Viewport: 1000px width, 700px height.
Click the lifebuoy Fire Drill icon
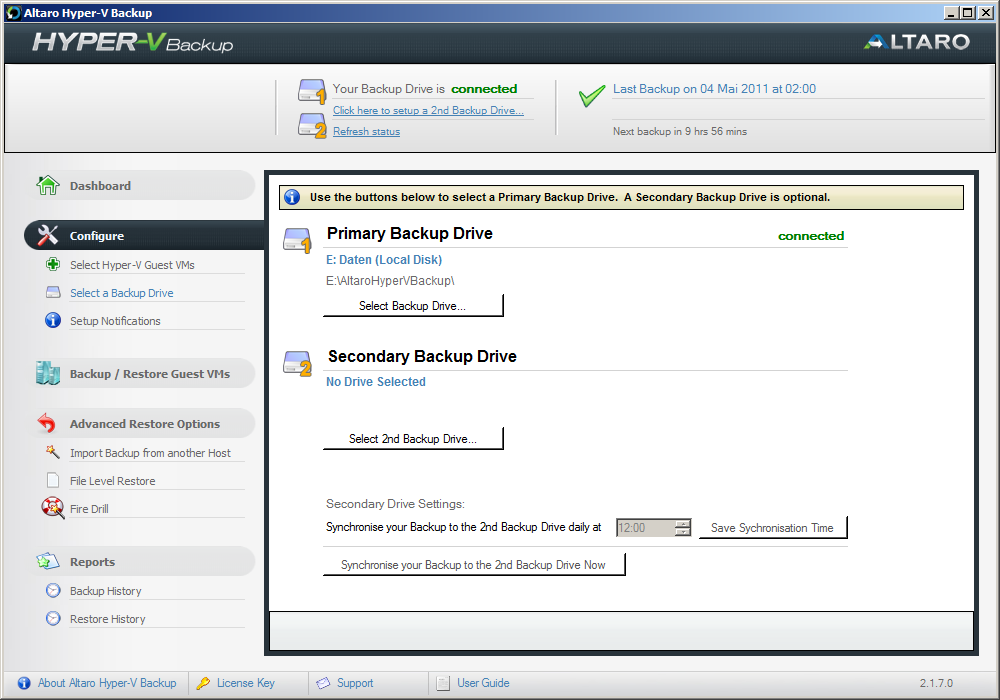click(53, 508)
